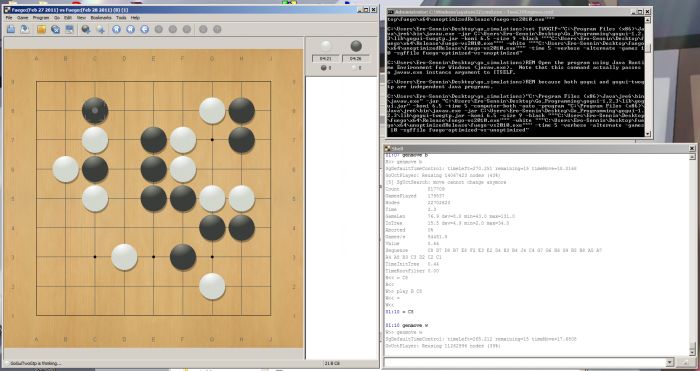Click the white stone at B6
700x371 pixels.
(66, 169)
